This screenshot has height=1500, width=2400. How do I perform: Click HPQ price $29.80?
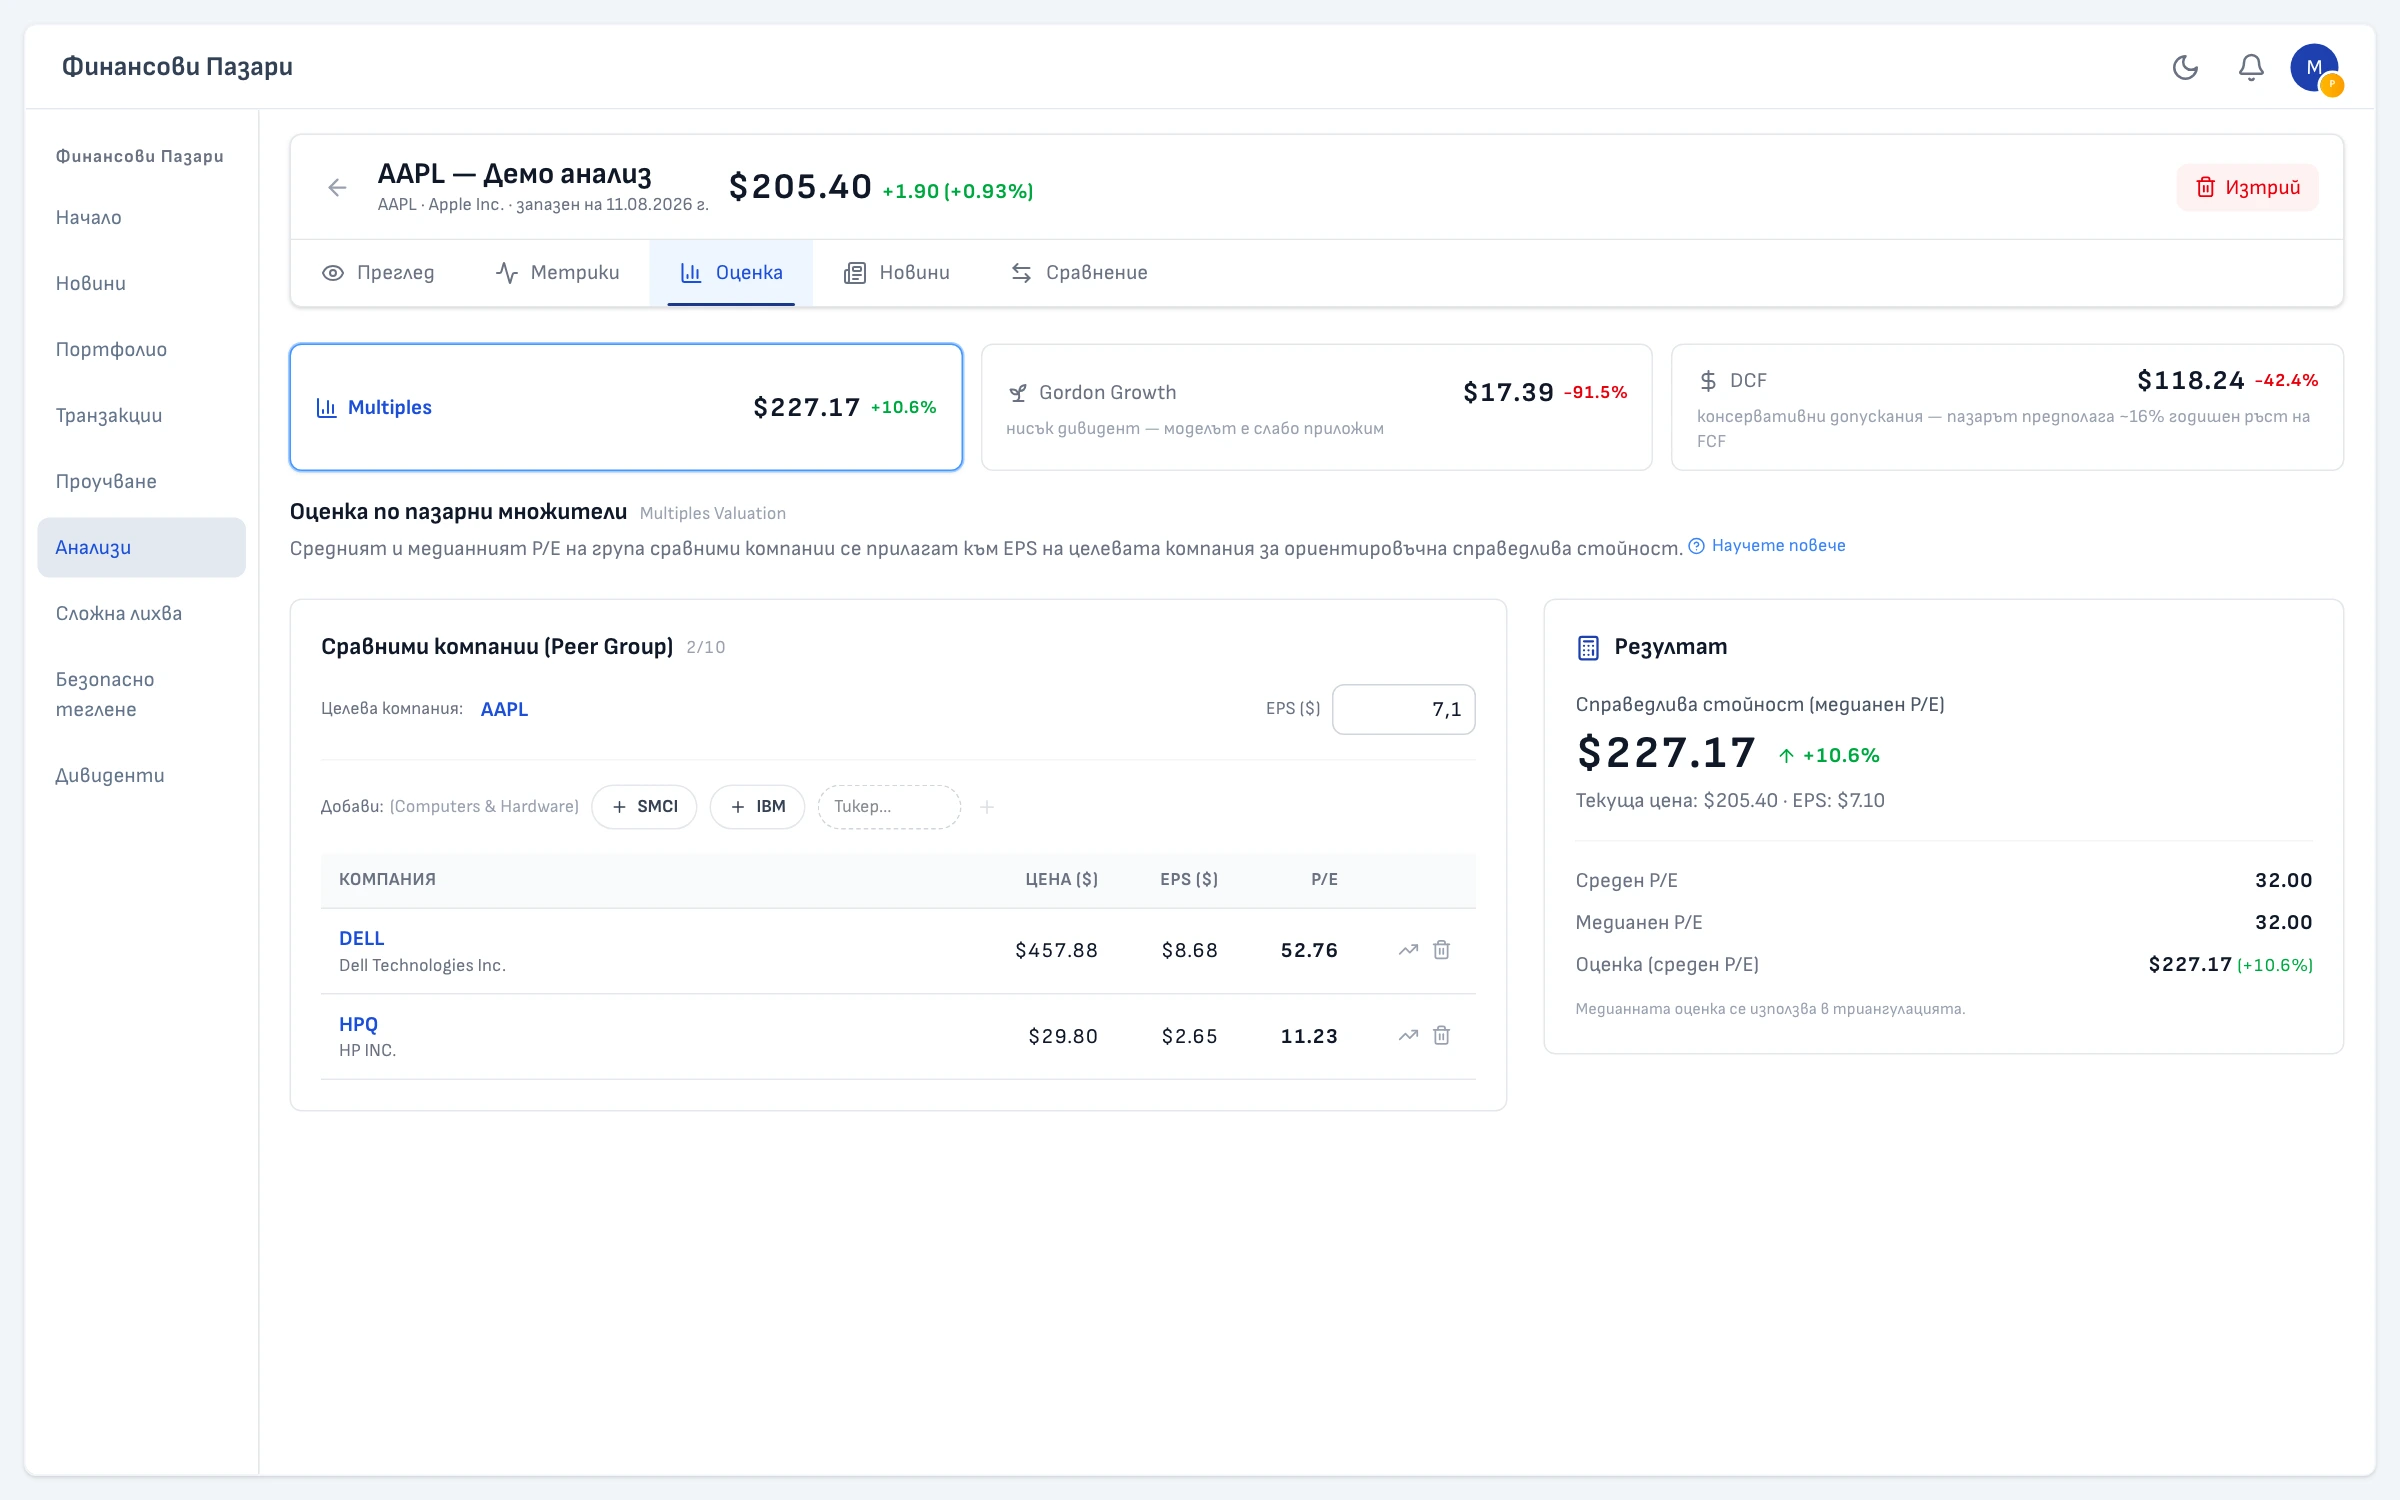pos(1063,1036)
